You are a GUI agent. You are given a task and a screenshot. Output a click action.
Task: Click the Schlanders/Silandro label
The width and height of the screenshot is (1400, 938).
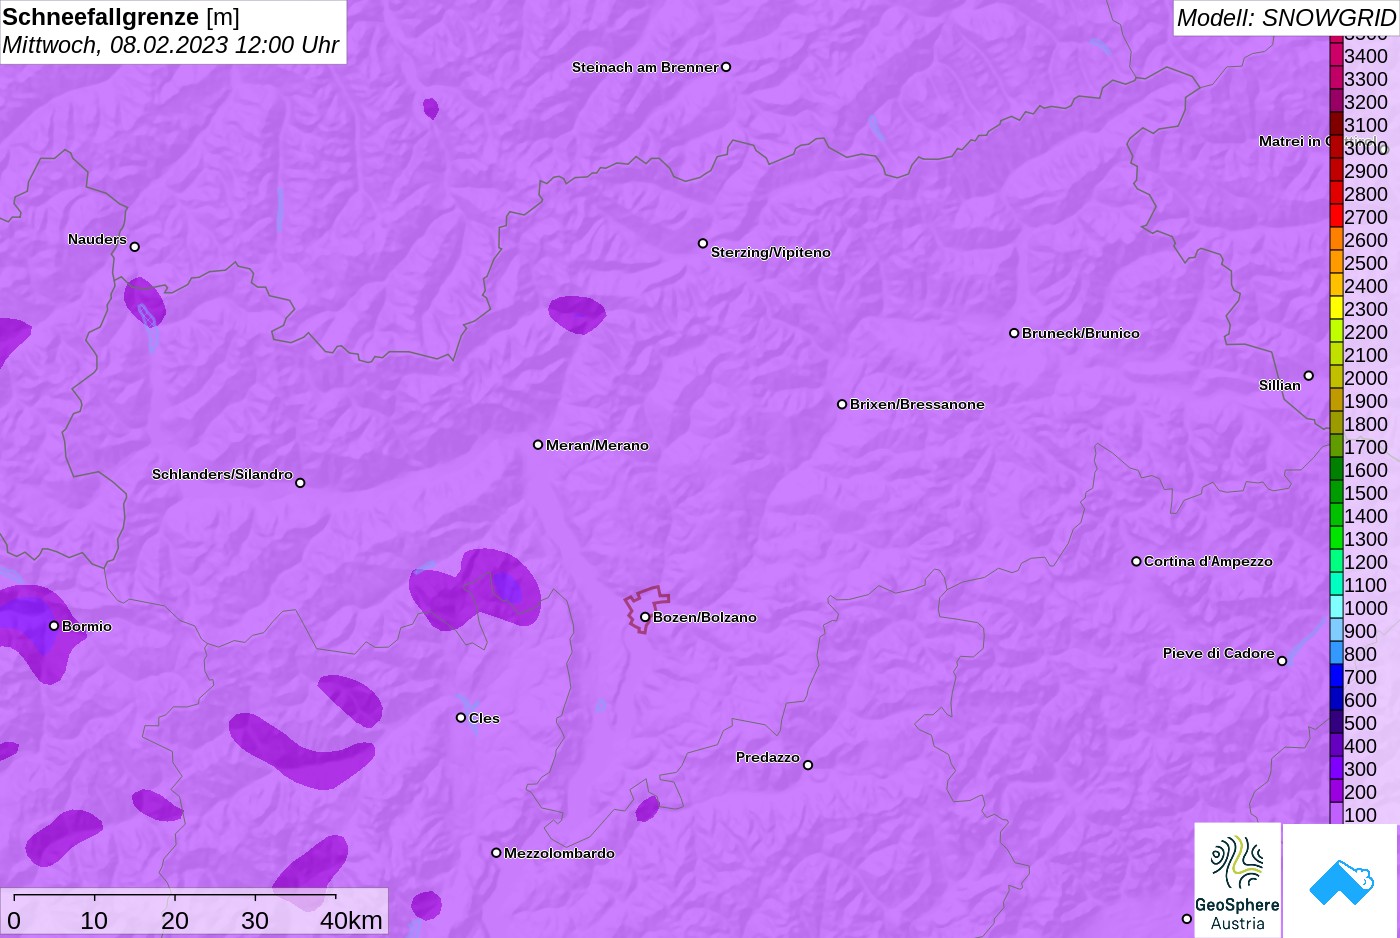(x=222, y=474)
